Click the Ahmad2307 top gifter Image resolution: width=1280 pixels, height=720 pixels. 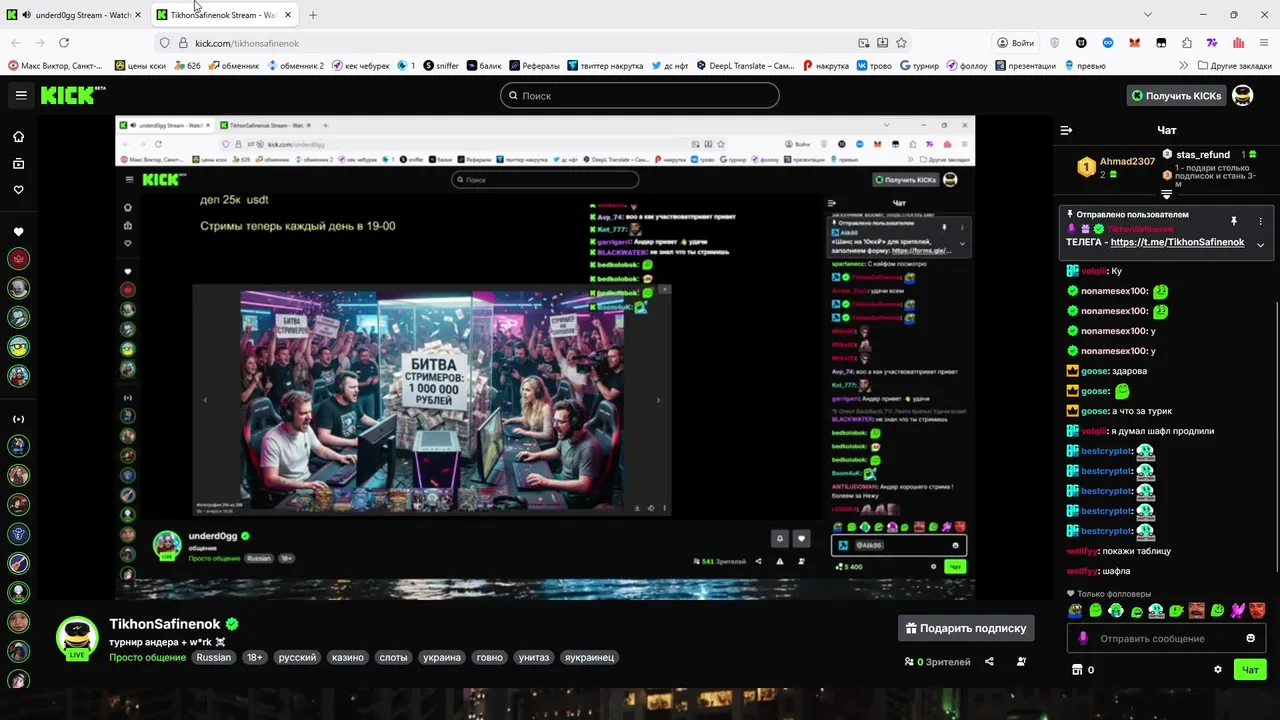pos(1127,161)
